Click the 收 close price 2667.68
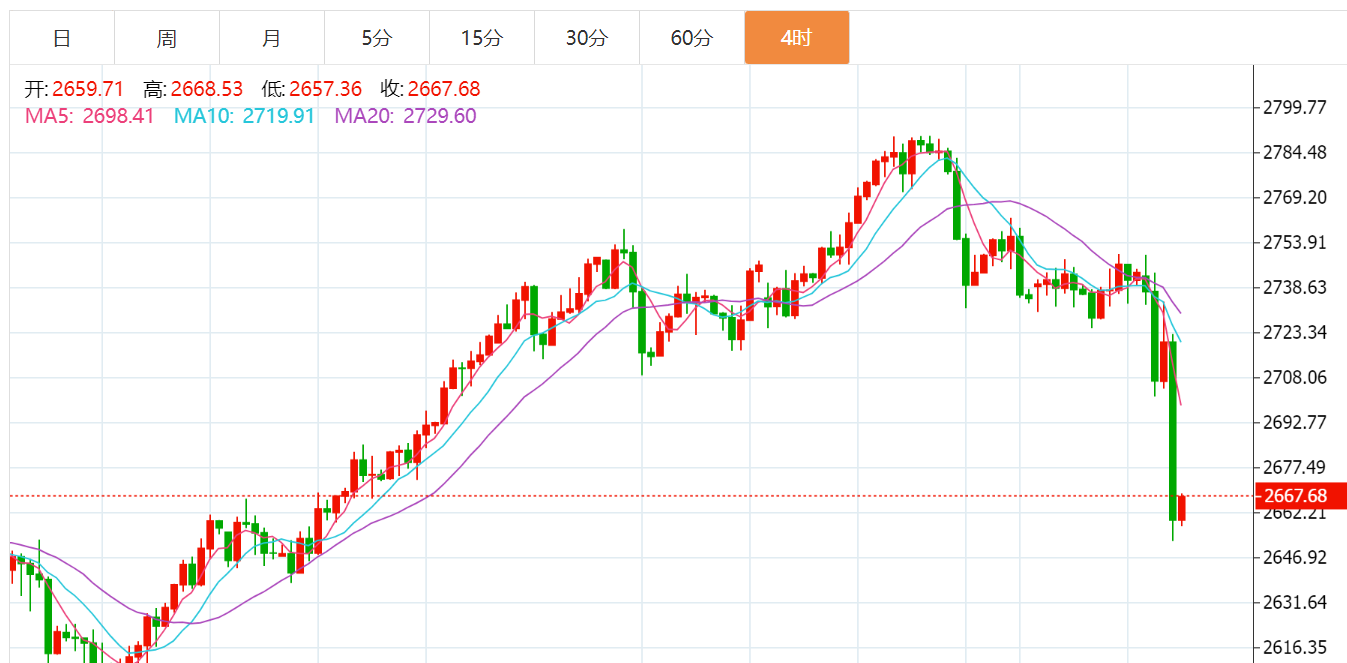1347x663 pixels. [444, 89]
